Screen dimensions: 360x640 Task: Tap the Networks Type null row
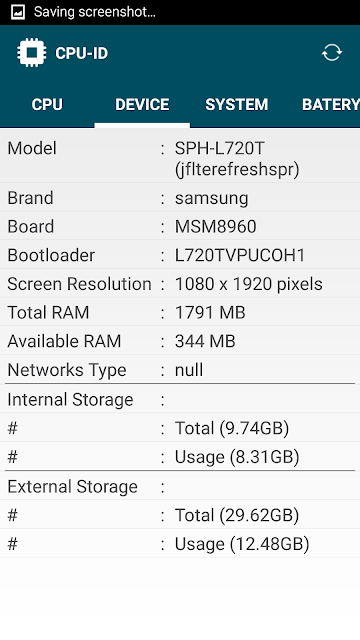pyautogui.click(x=180, y=369)
